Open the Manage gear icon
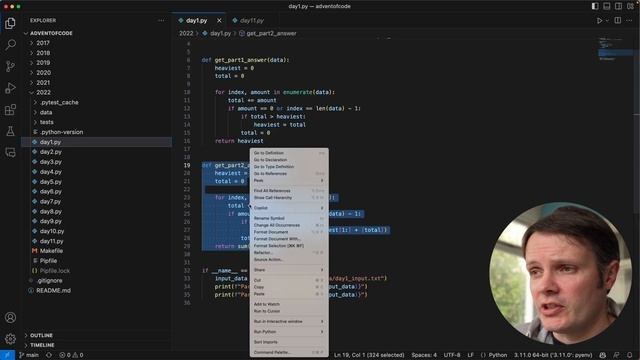Image resolution: width=640 pixels, height=360 pixels. click(x=10, y=338)
